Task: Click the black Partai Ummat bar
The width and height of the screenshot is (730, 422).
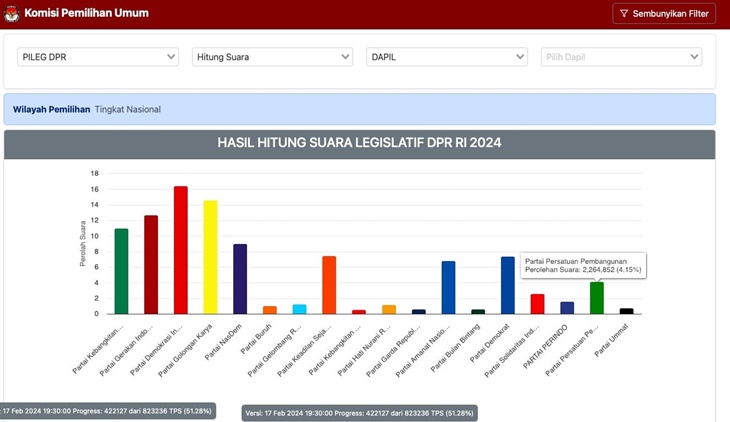Action: (627, 311)
